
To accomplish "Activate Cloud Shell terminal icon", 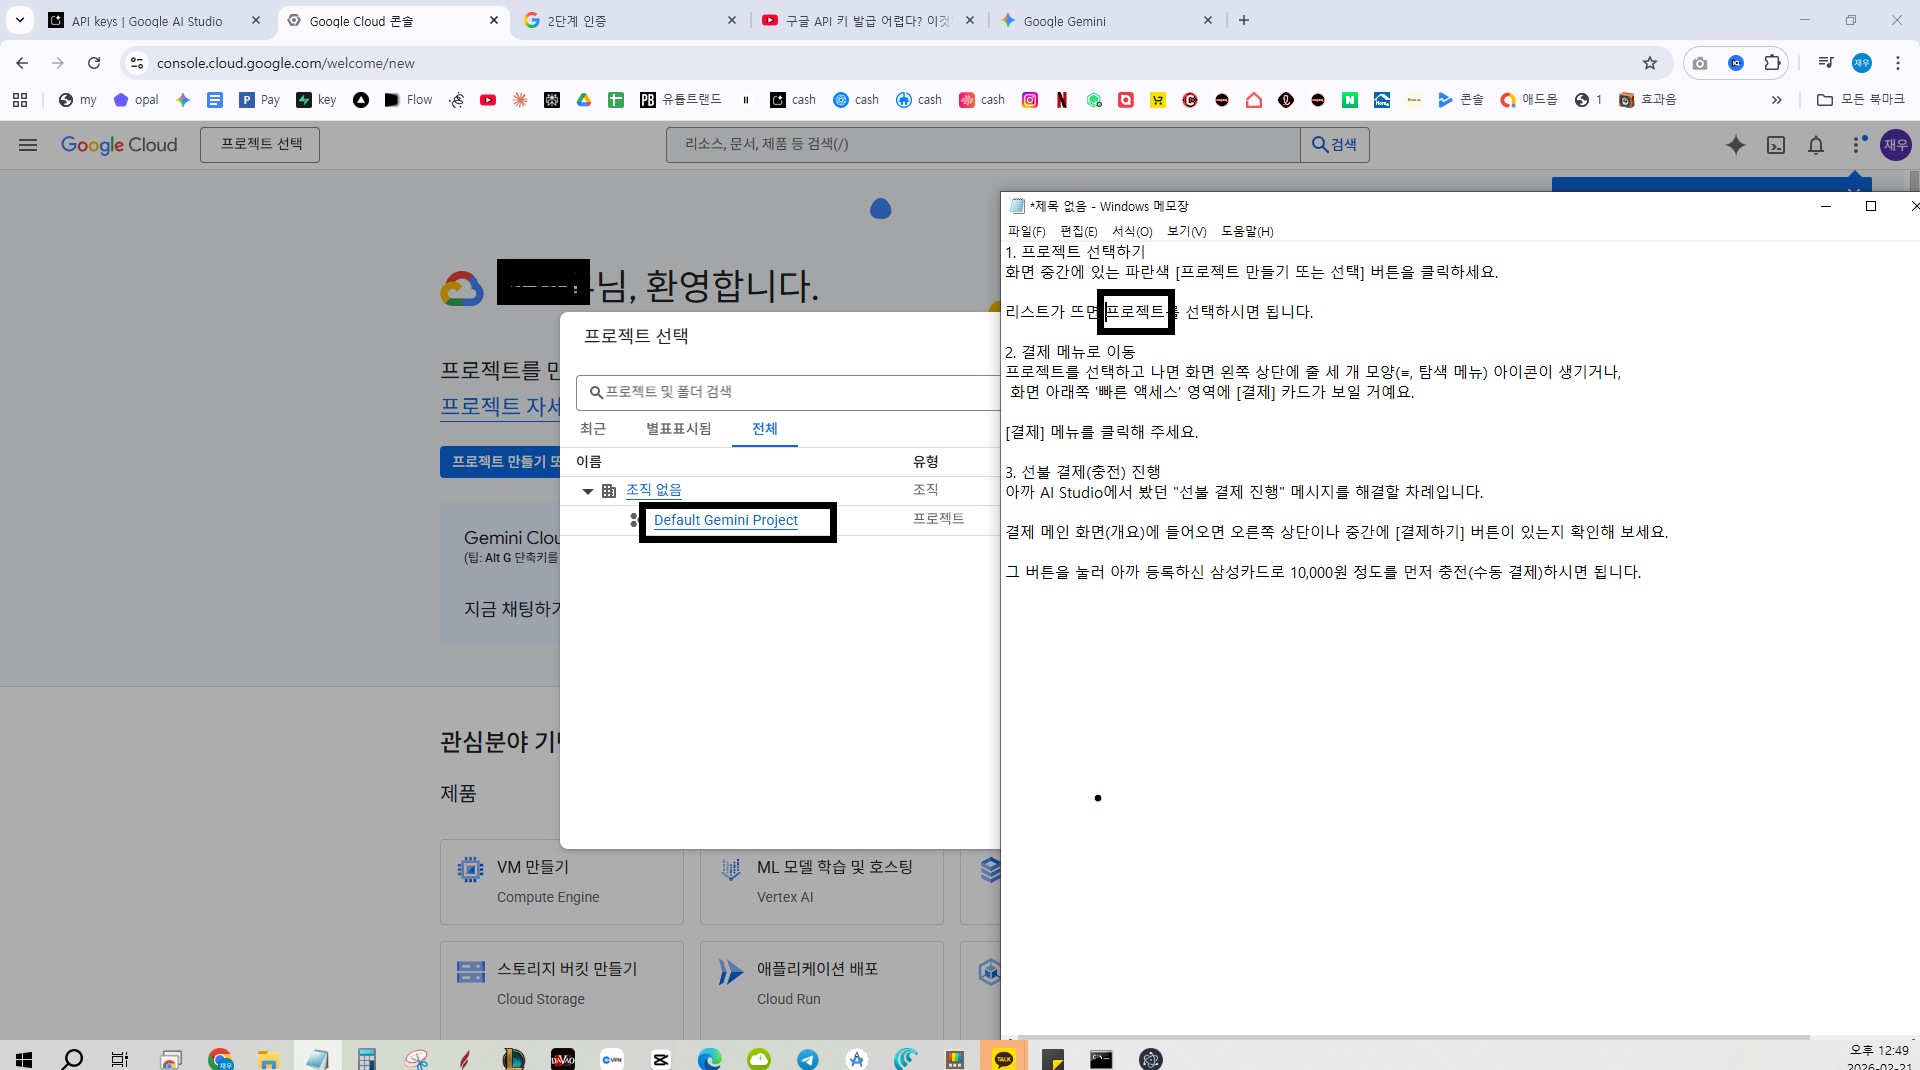I will click(1776, 145).
